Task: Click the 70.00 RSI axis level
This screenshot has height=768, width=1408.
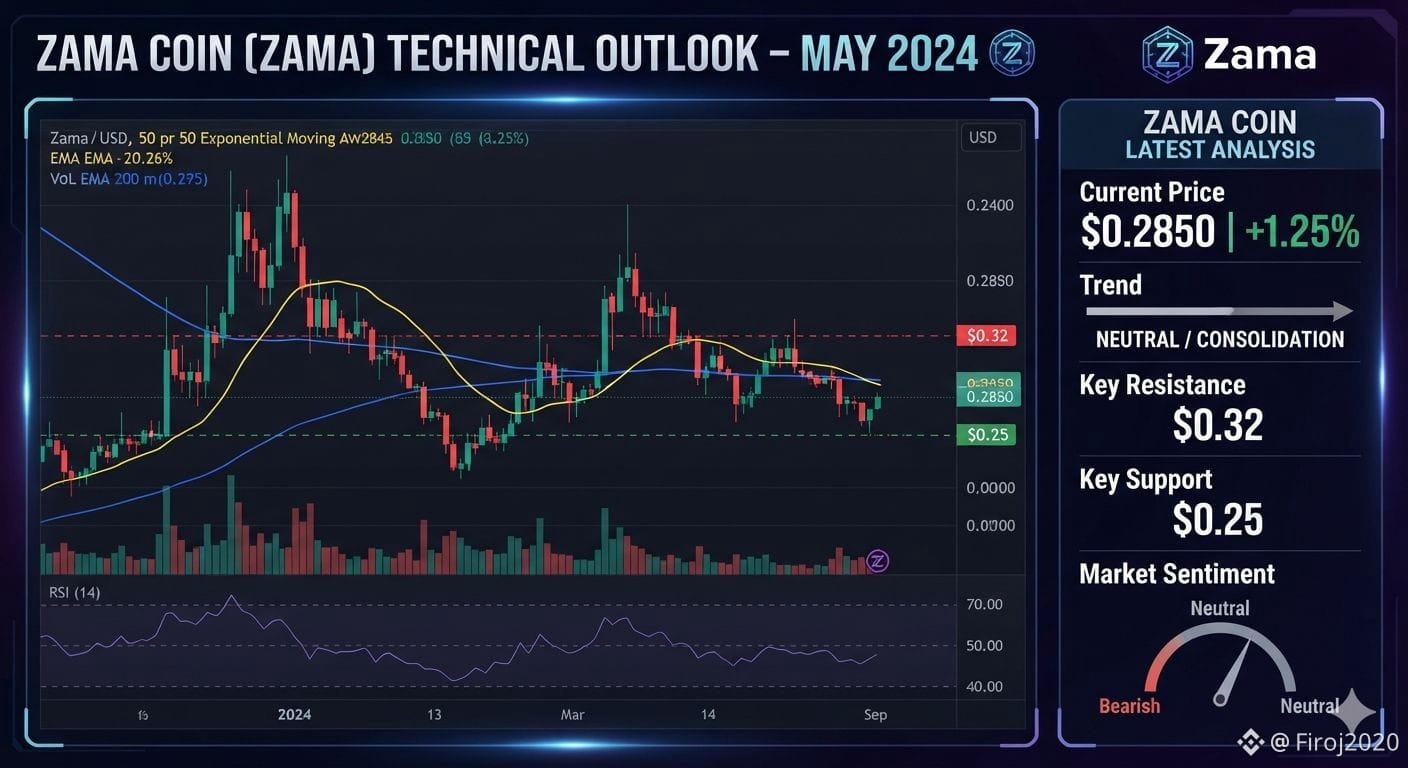Action: tap(985, 604)
